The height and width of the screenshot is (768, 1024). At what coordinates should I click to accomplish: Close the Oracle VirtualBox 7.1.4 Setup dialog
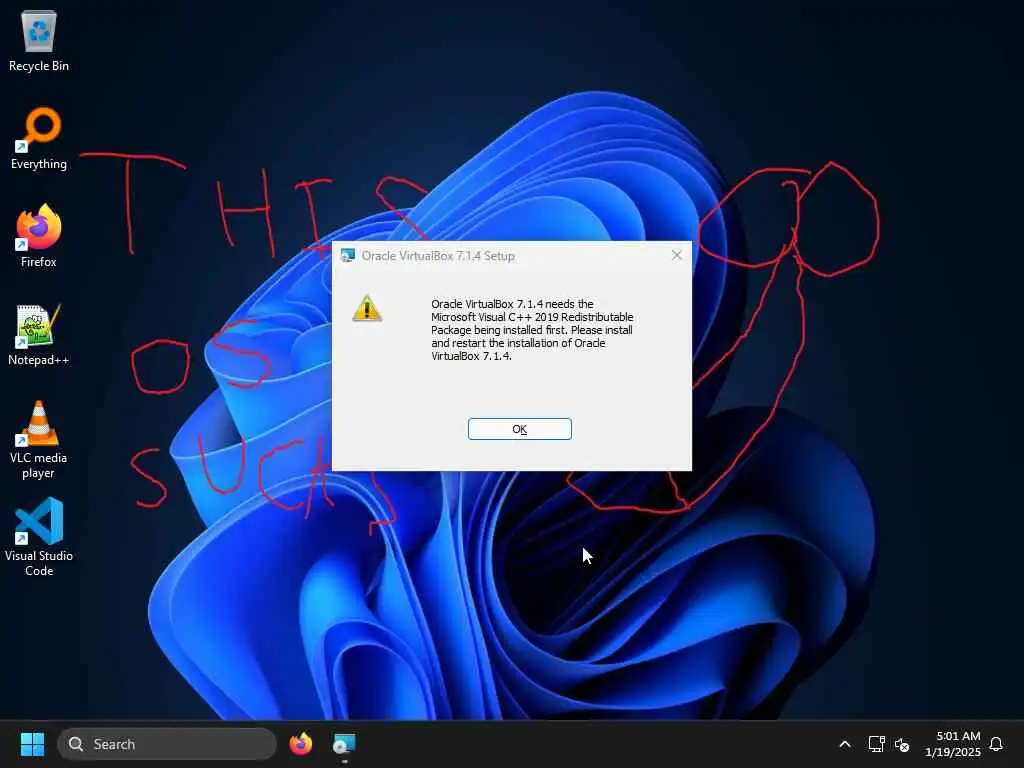pyautogui.click(x=677, y=255)
